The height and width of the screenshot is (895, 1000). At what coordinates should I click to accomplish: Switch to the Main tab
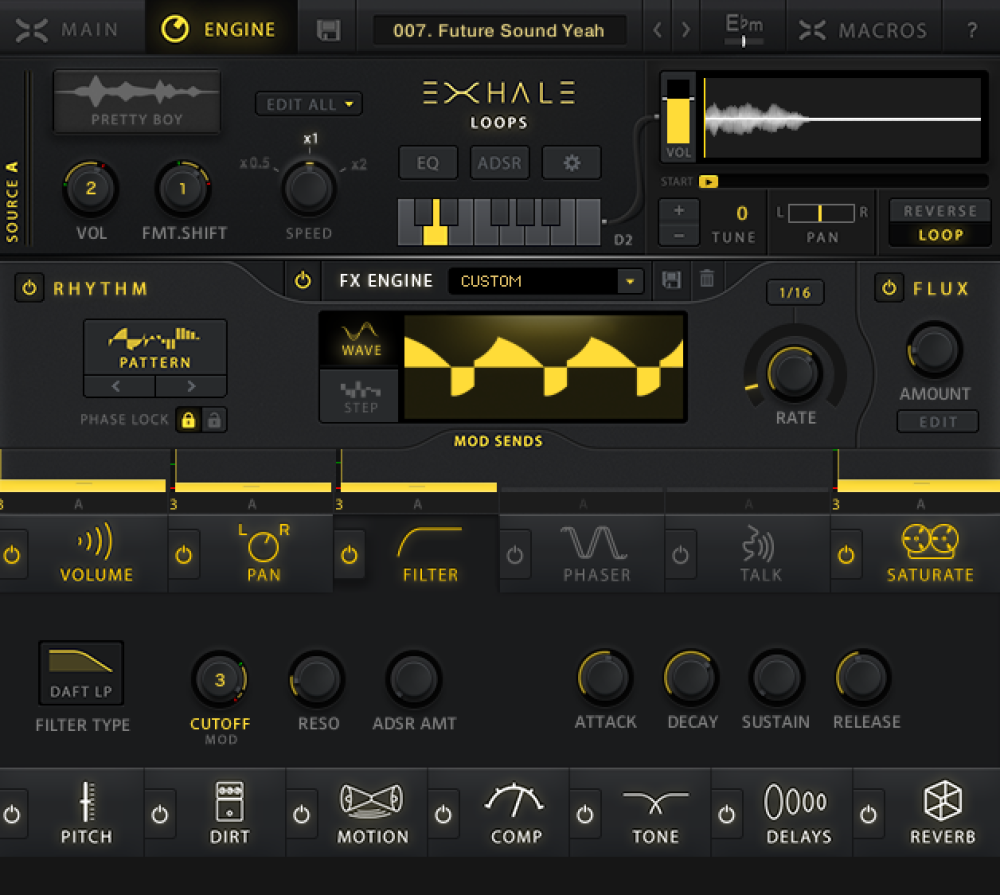72,30
